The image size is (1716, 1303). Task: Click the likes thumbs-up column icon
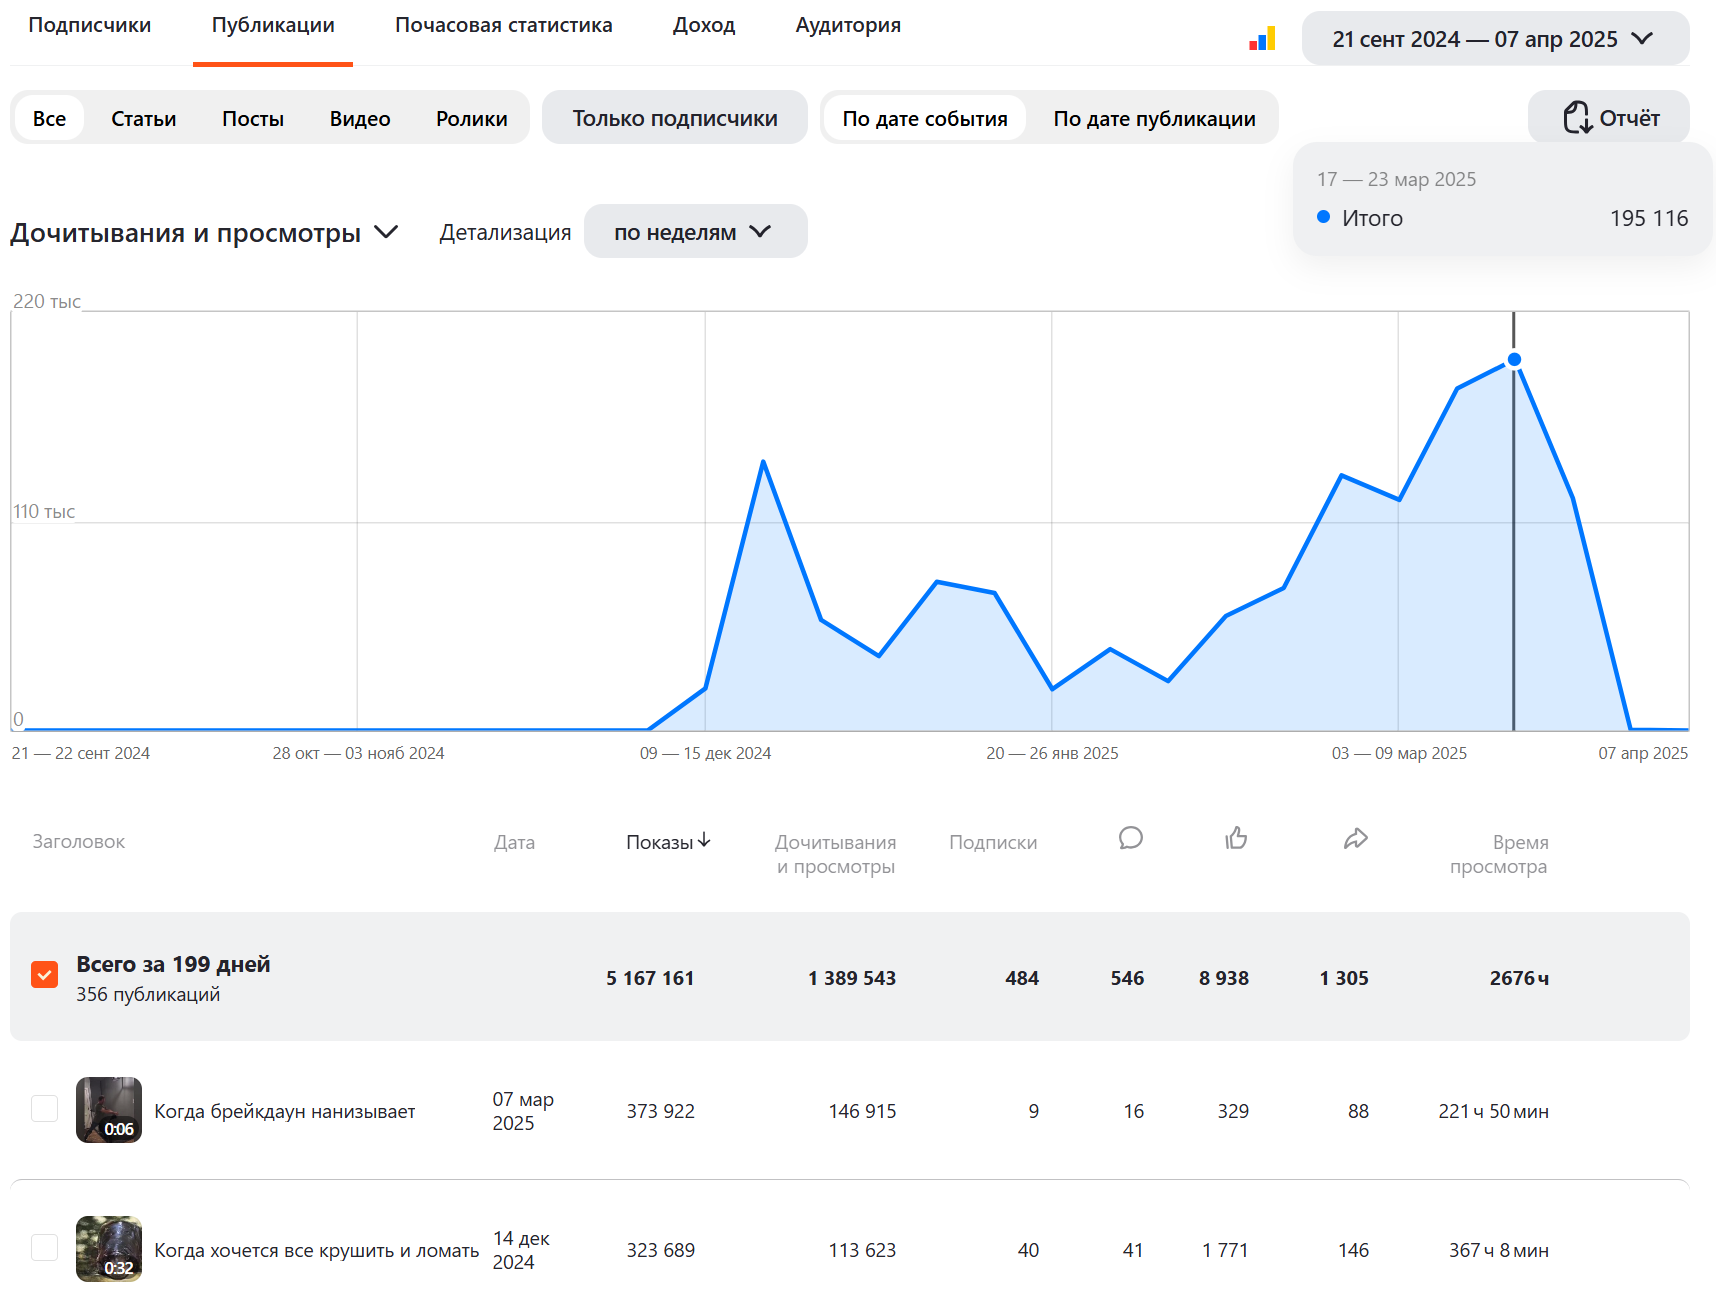pyautogui.click(x=1236, y=838)
